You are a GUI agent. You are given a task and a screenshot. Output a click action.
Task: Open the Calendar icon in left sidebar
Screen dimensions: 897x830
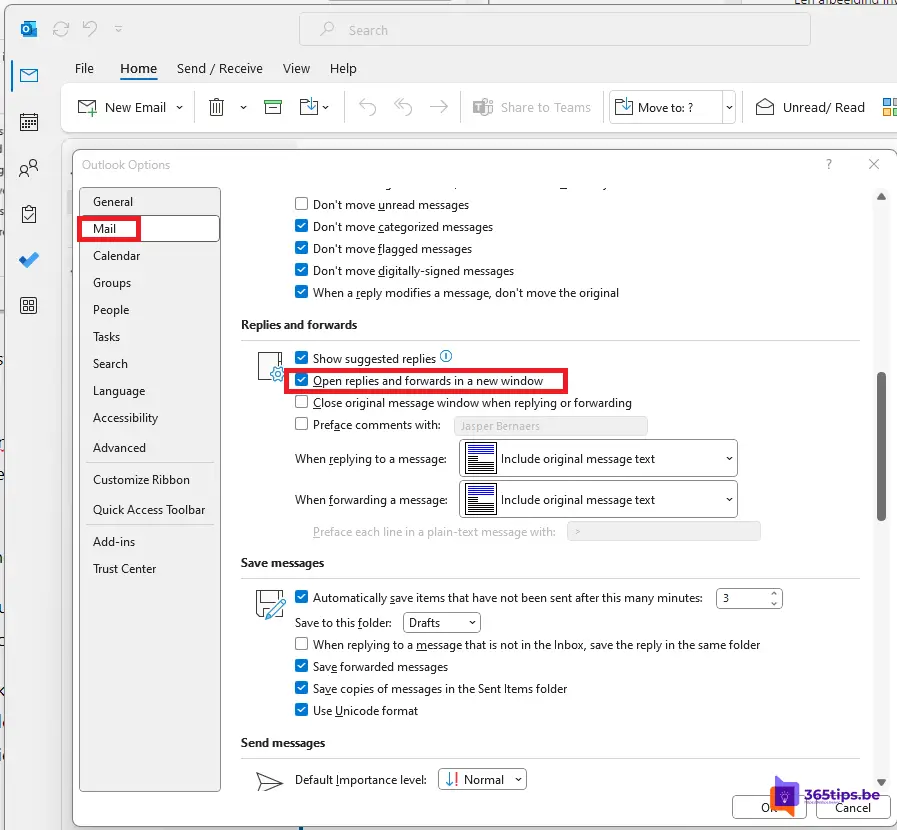tap(29, 122)
